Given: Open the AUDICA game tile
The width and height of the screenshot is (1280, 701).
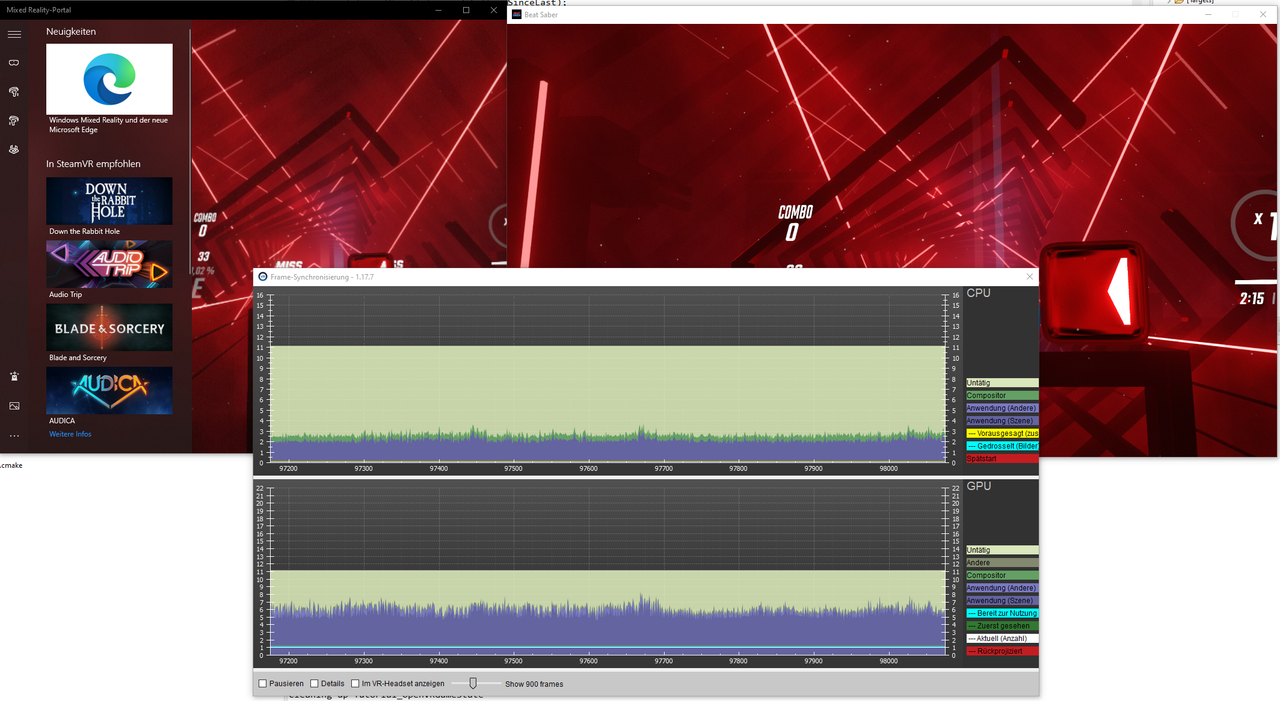Looking at the screenshot, I should 109,390.
